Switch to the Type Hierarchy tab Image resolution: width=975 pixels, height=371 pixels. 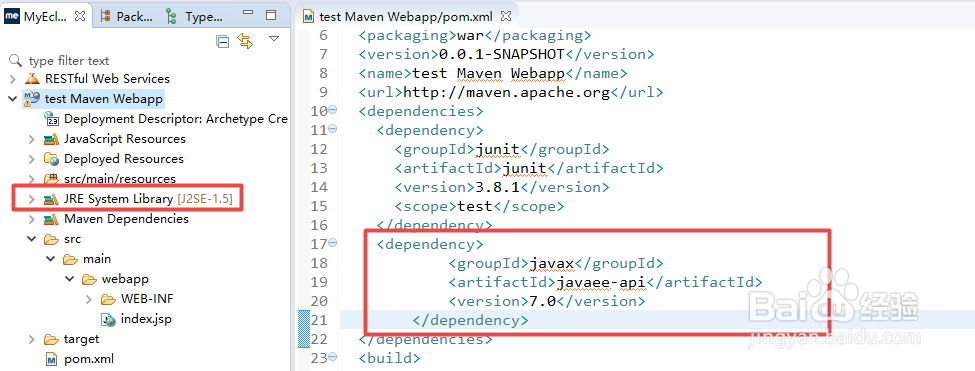coord(194,16)
